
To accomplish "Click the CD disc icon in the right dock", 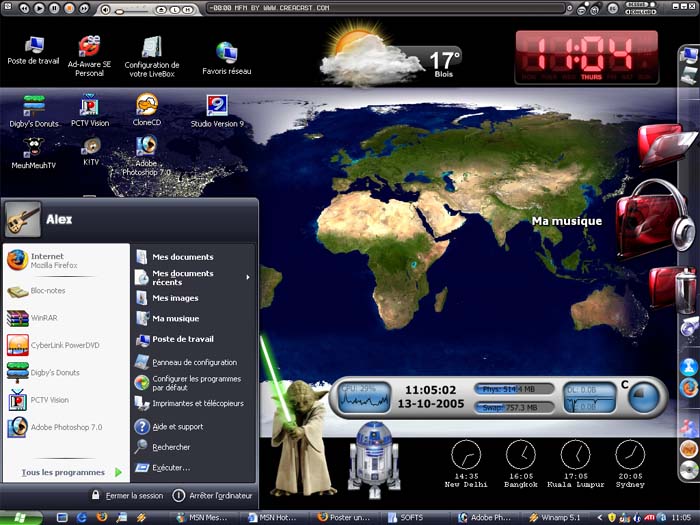I will (x=689, y=470).
